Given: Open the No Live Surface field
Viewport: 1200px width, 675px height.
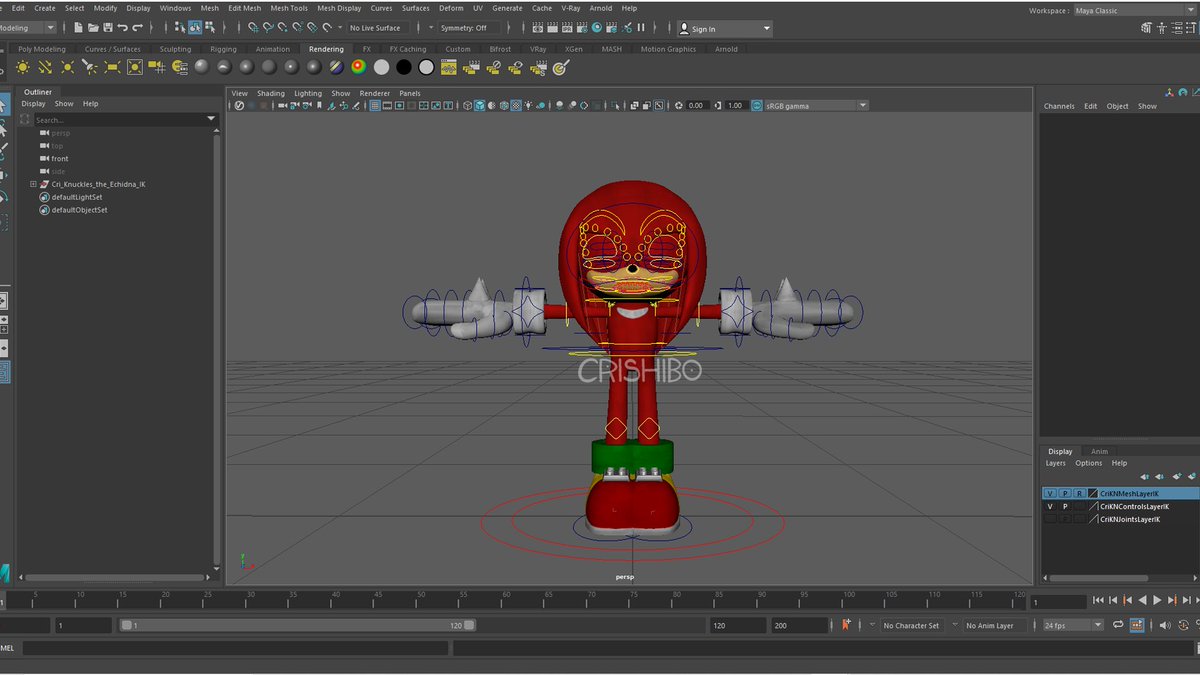Looking at the screenshot, I should click(x=377, y=28).
